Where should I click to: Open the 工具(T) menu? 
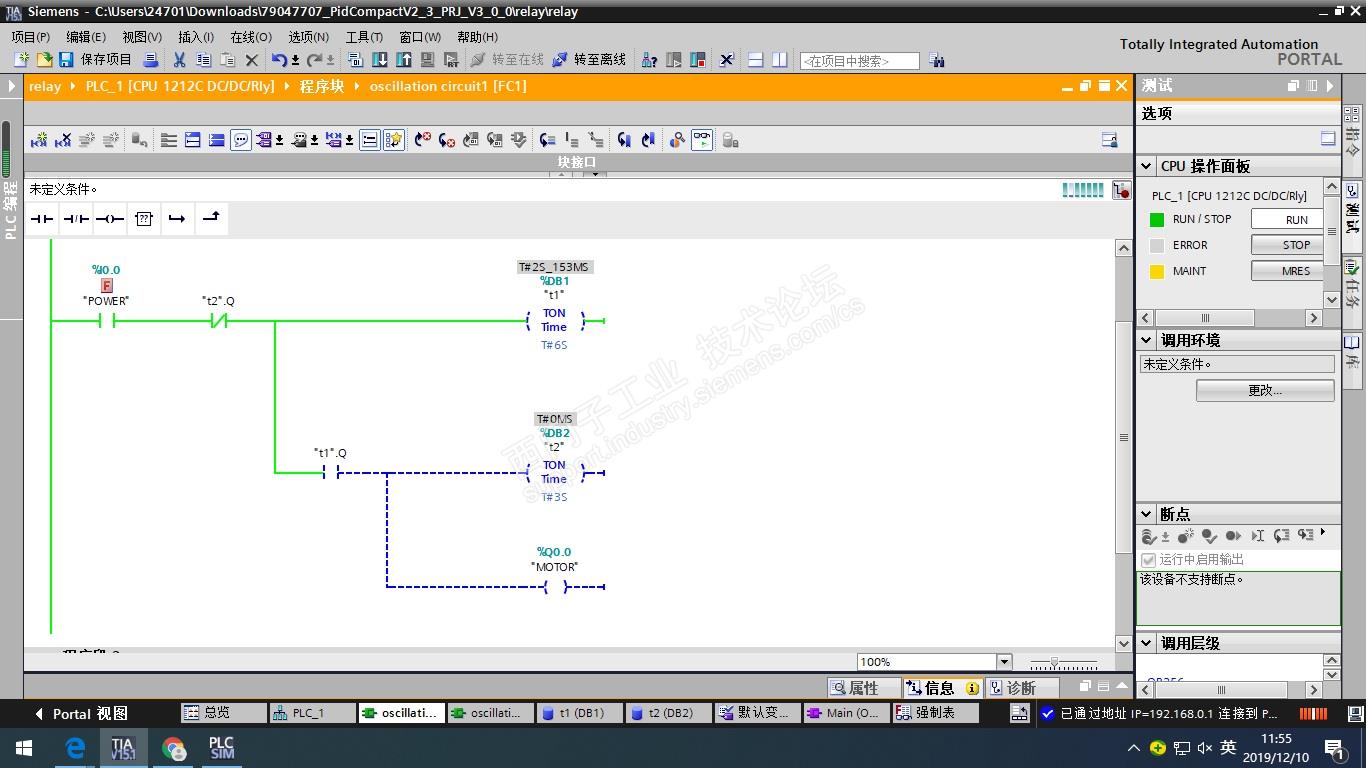coord(364,37)
